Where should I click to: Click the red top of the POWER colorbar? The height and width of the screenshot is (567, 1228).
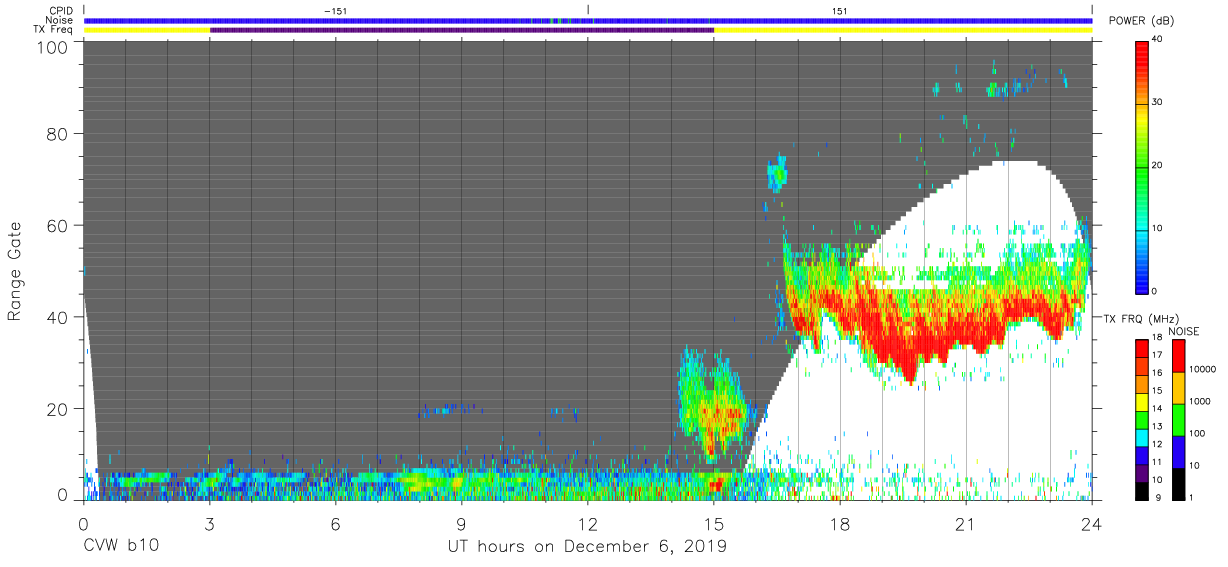[x=1142, y=50]
